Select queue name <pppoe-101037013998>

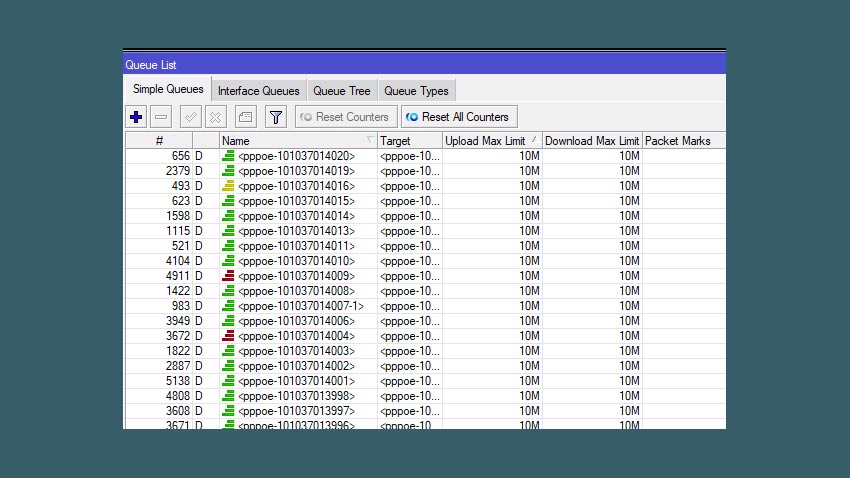297,396
